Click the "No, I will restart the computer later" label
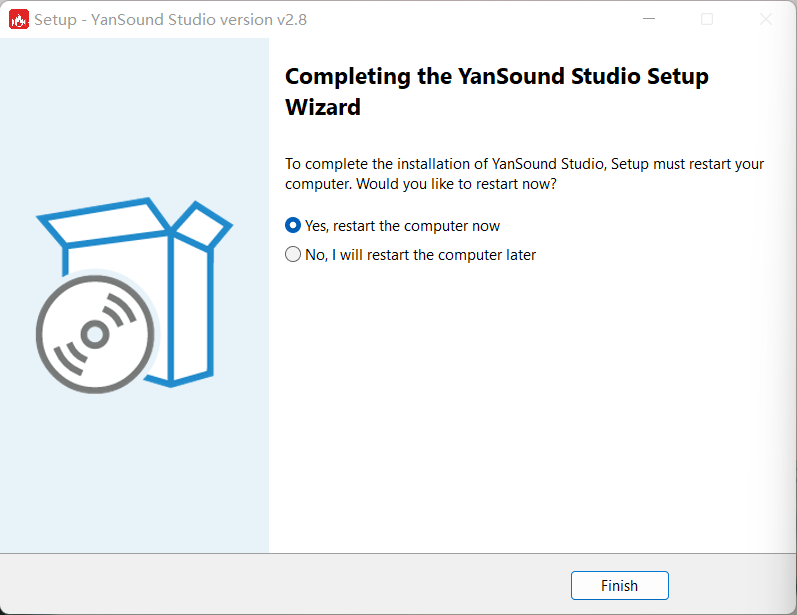The height and width of the screenshot is (615, 797). pyautogui.click(x=420, y=255)
